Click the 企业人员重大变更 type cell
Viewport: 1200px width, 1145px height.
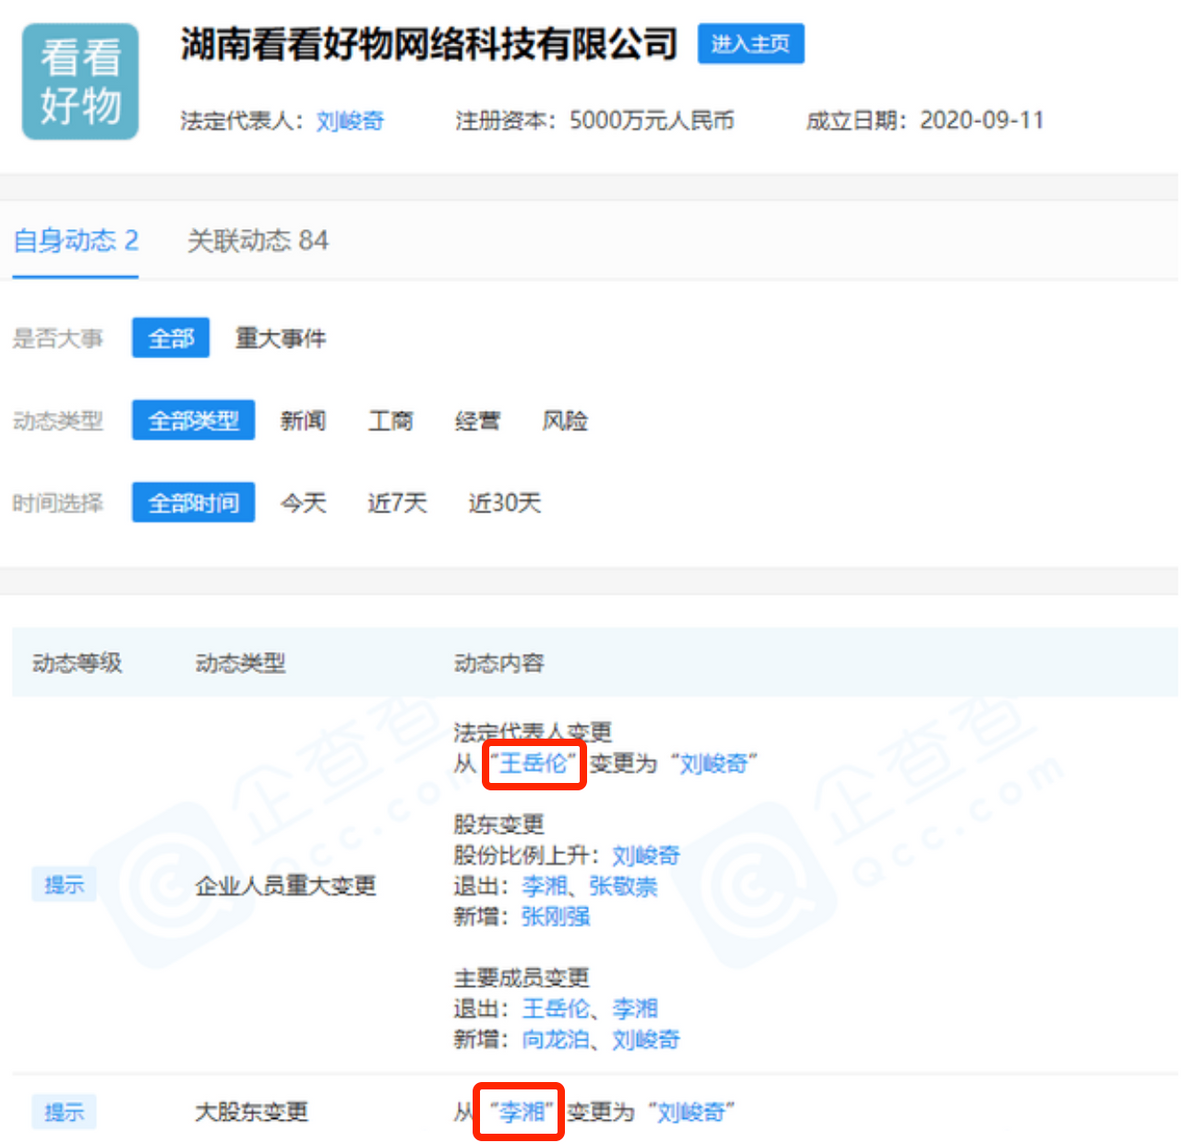285,886
